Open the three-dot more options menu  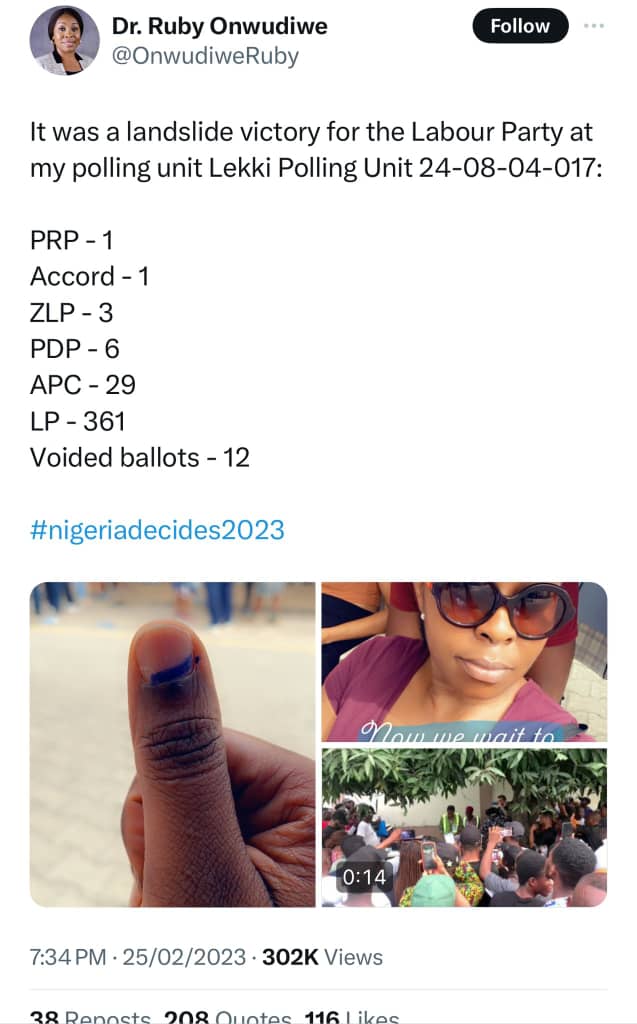[594, 27]
